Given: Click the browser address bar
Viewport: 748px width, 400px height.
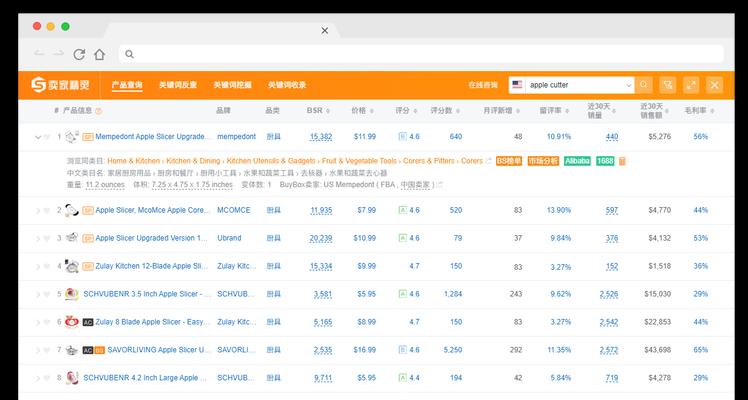Looking at the screenshot, I should [421, 54].
